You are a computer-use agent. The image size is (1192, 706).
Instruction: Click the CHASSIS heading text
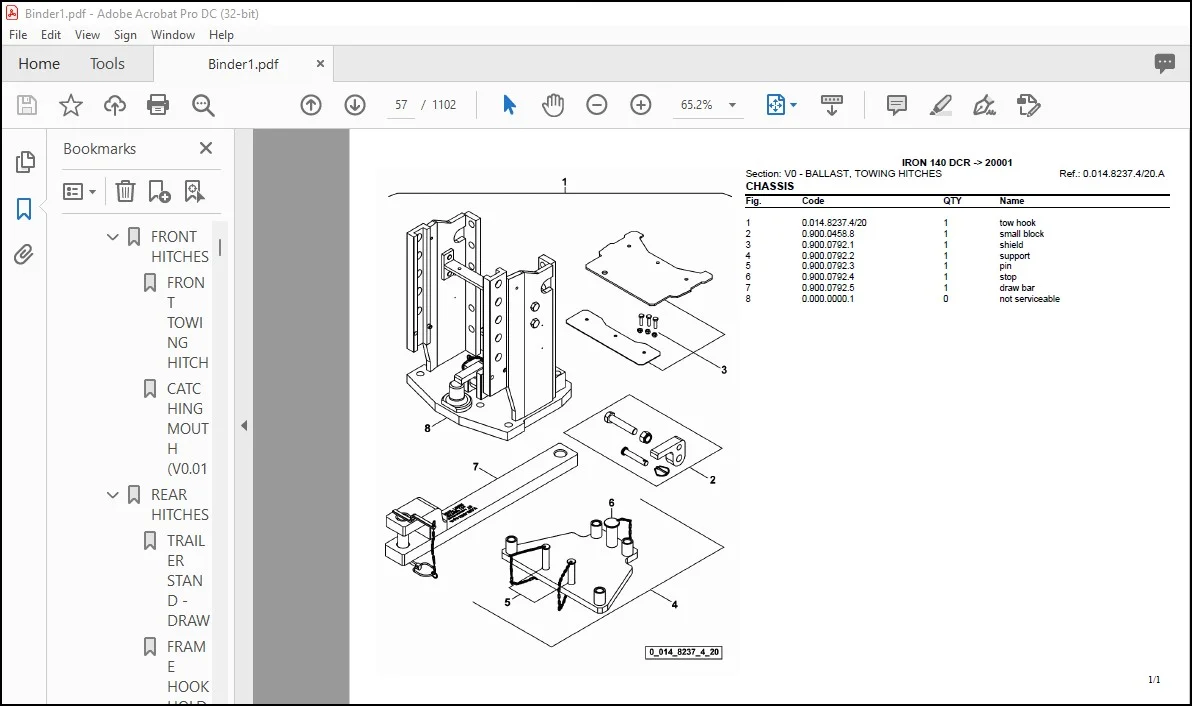pyautogui.click(x=769, y=186)
